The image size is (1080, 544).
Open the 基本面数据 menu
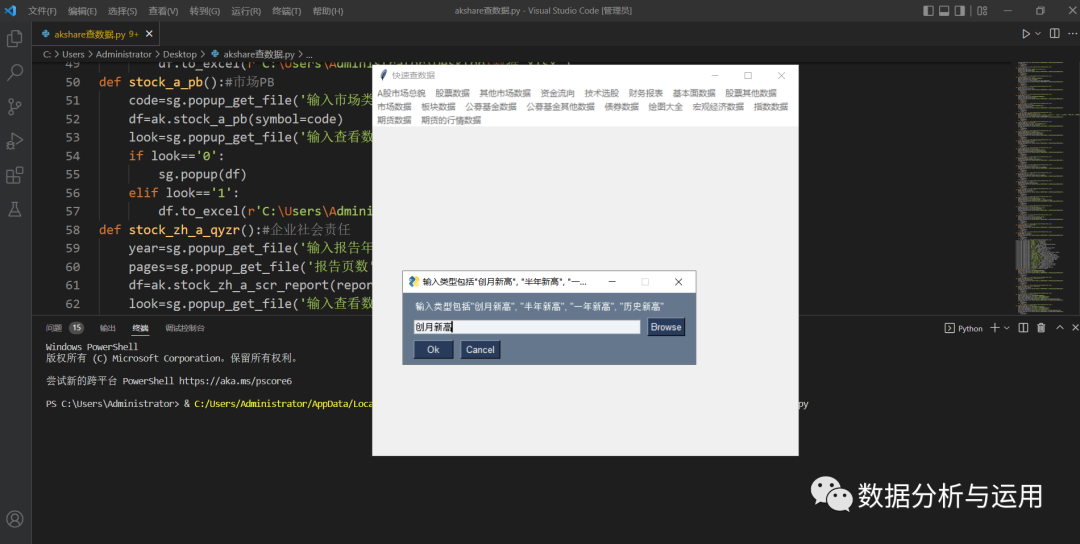point(694,93)
